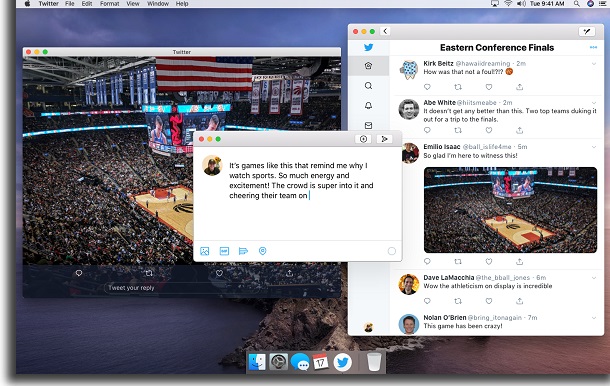Share Emilio Isaac's tweet
Image resolution: width=610 pixels, height=386 pixels.
pyautogui.click(x=520, y=261)
